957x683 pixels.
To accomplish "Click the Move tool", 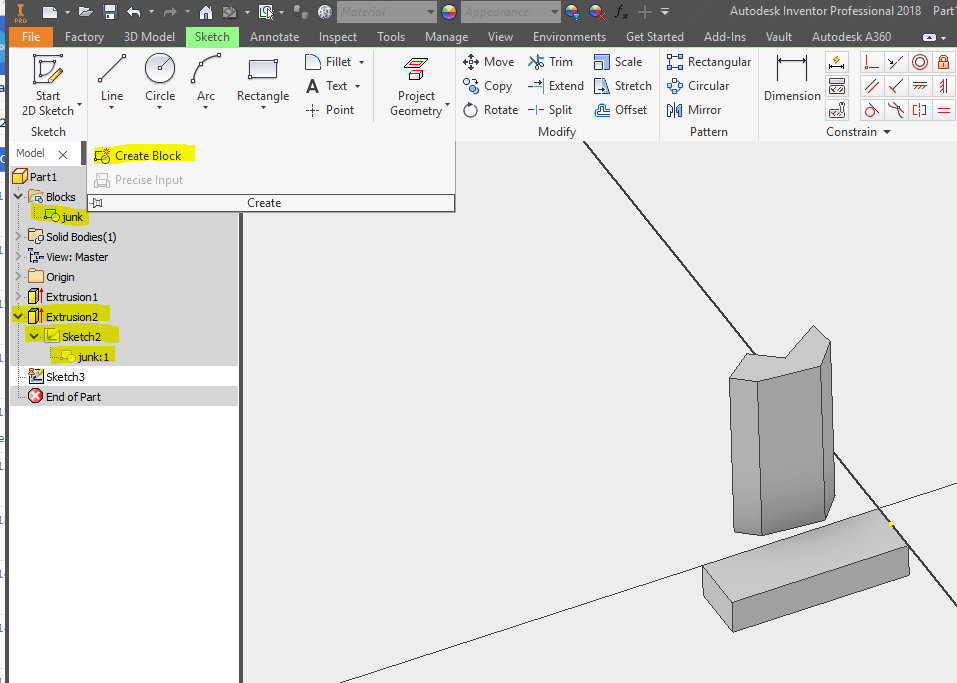I will pos(488,62).
